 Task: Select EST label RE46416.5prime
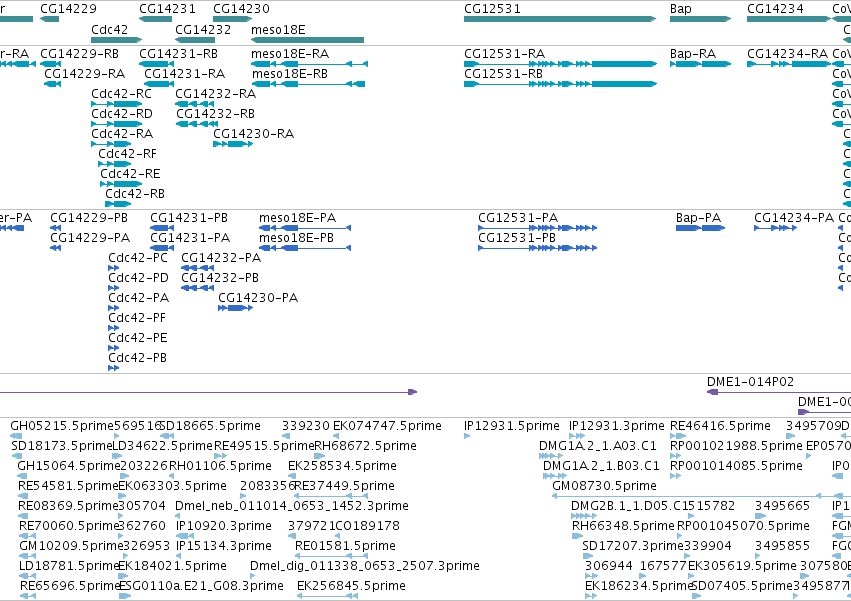point(720,426)
